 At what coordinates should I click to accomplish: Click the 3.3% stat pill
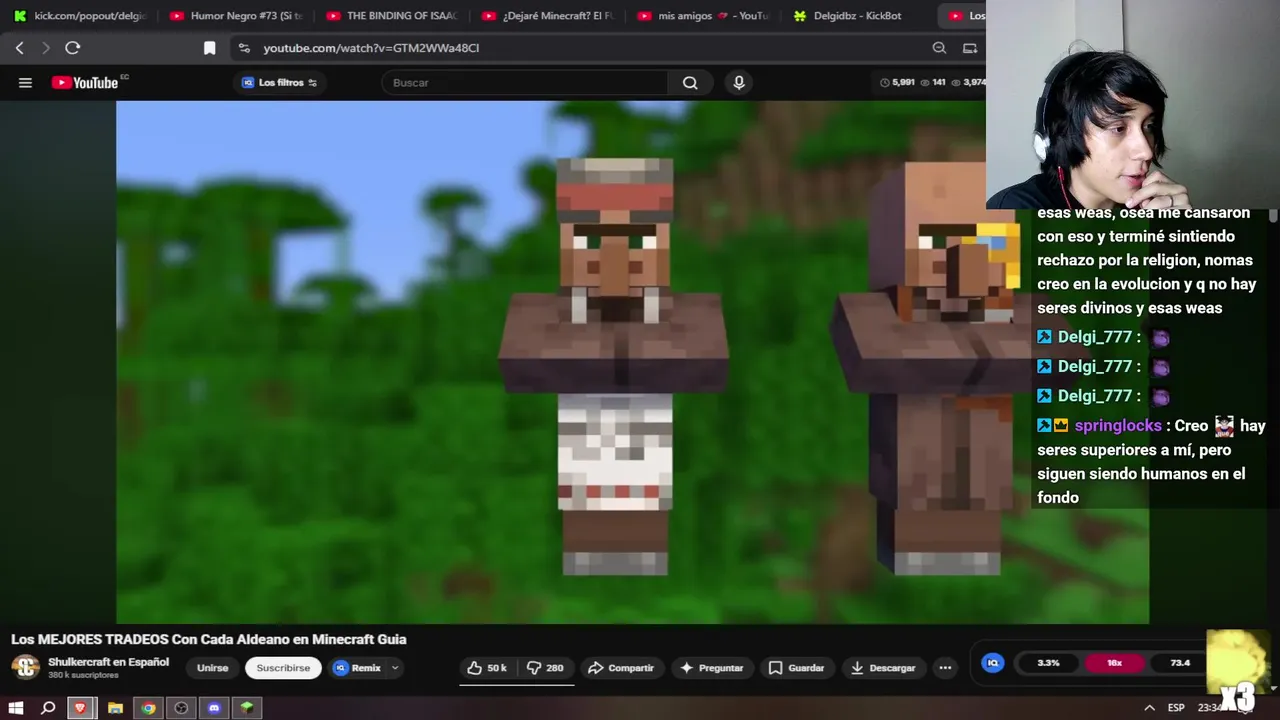coord(1048,663)
